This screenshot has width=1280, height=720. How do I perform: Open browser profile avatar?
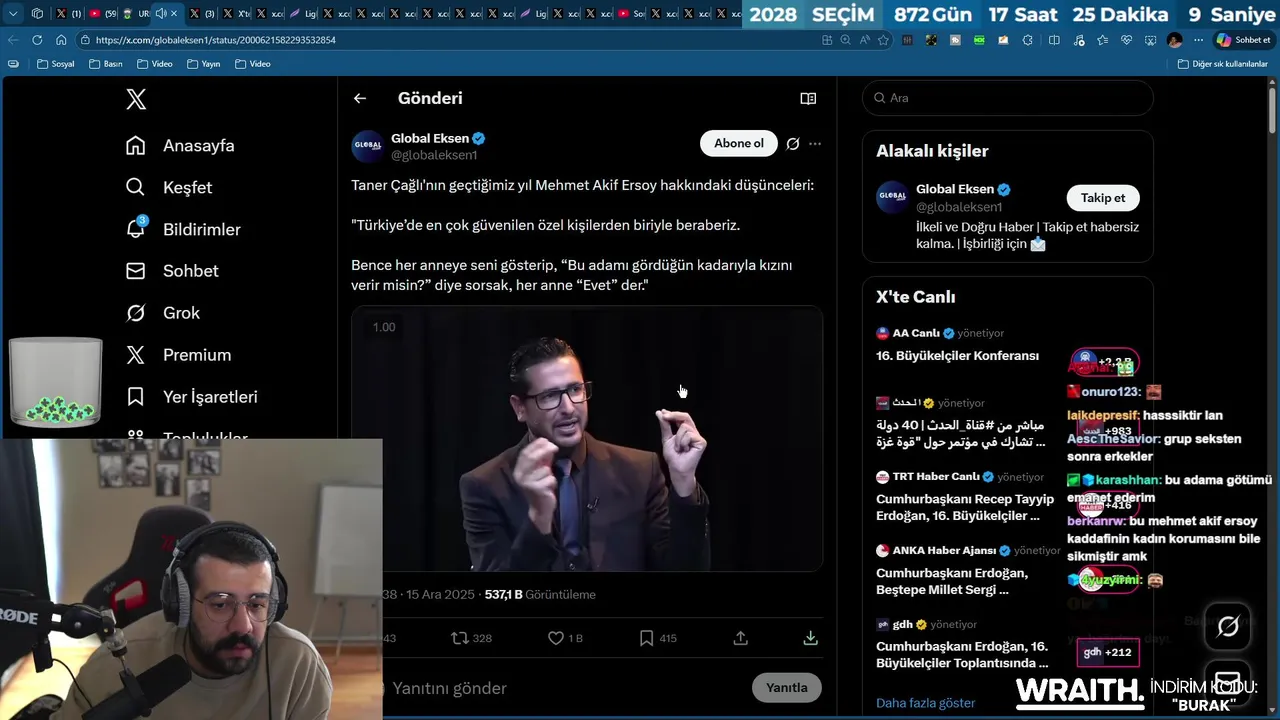coord(1175,40)
